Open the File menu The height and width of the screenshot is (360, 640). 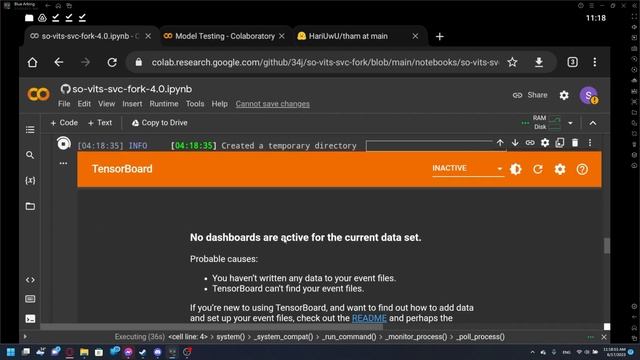tap(64, 104)
